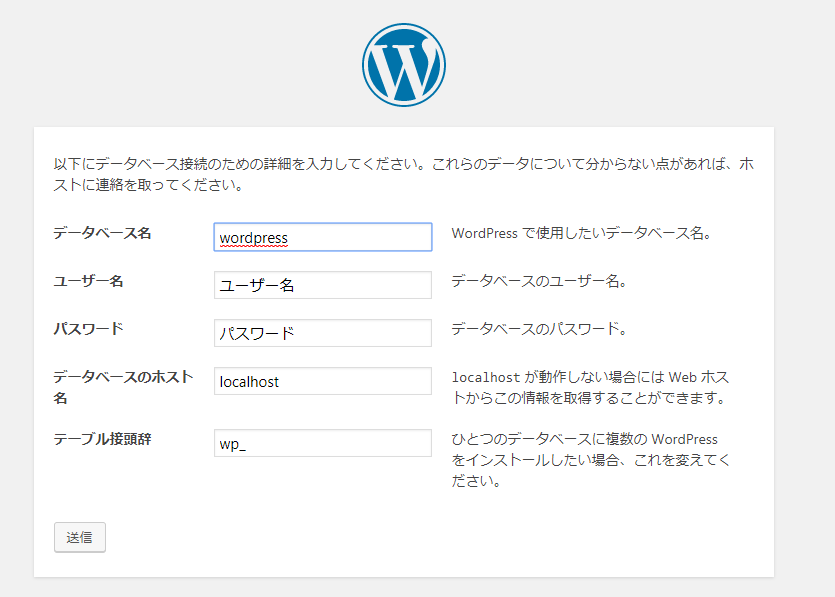835x597 pixels.
Task: Click the ユーザー名 input field
Action: click(x=323, y=285)
